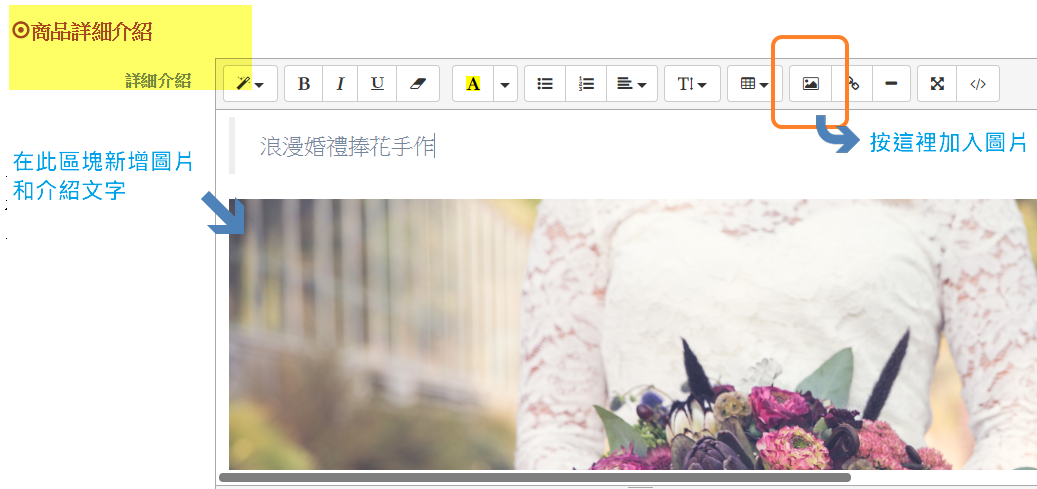Apply the yellow highlight text color

pyautogui.click(x=473, y=83)
